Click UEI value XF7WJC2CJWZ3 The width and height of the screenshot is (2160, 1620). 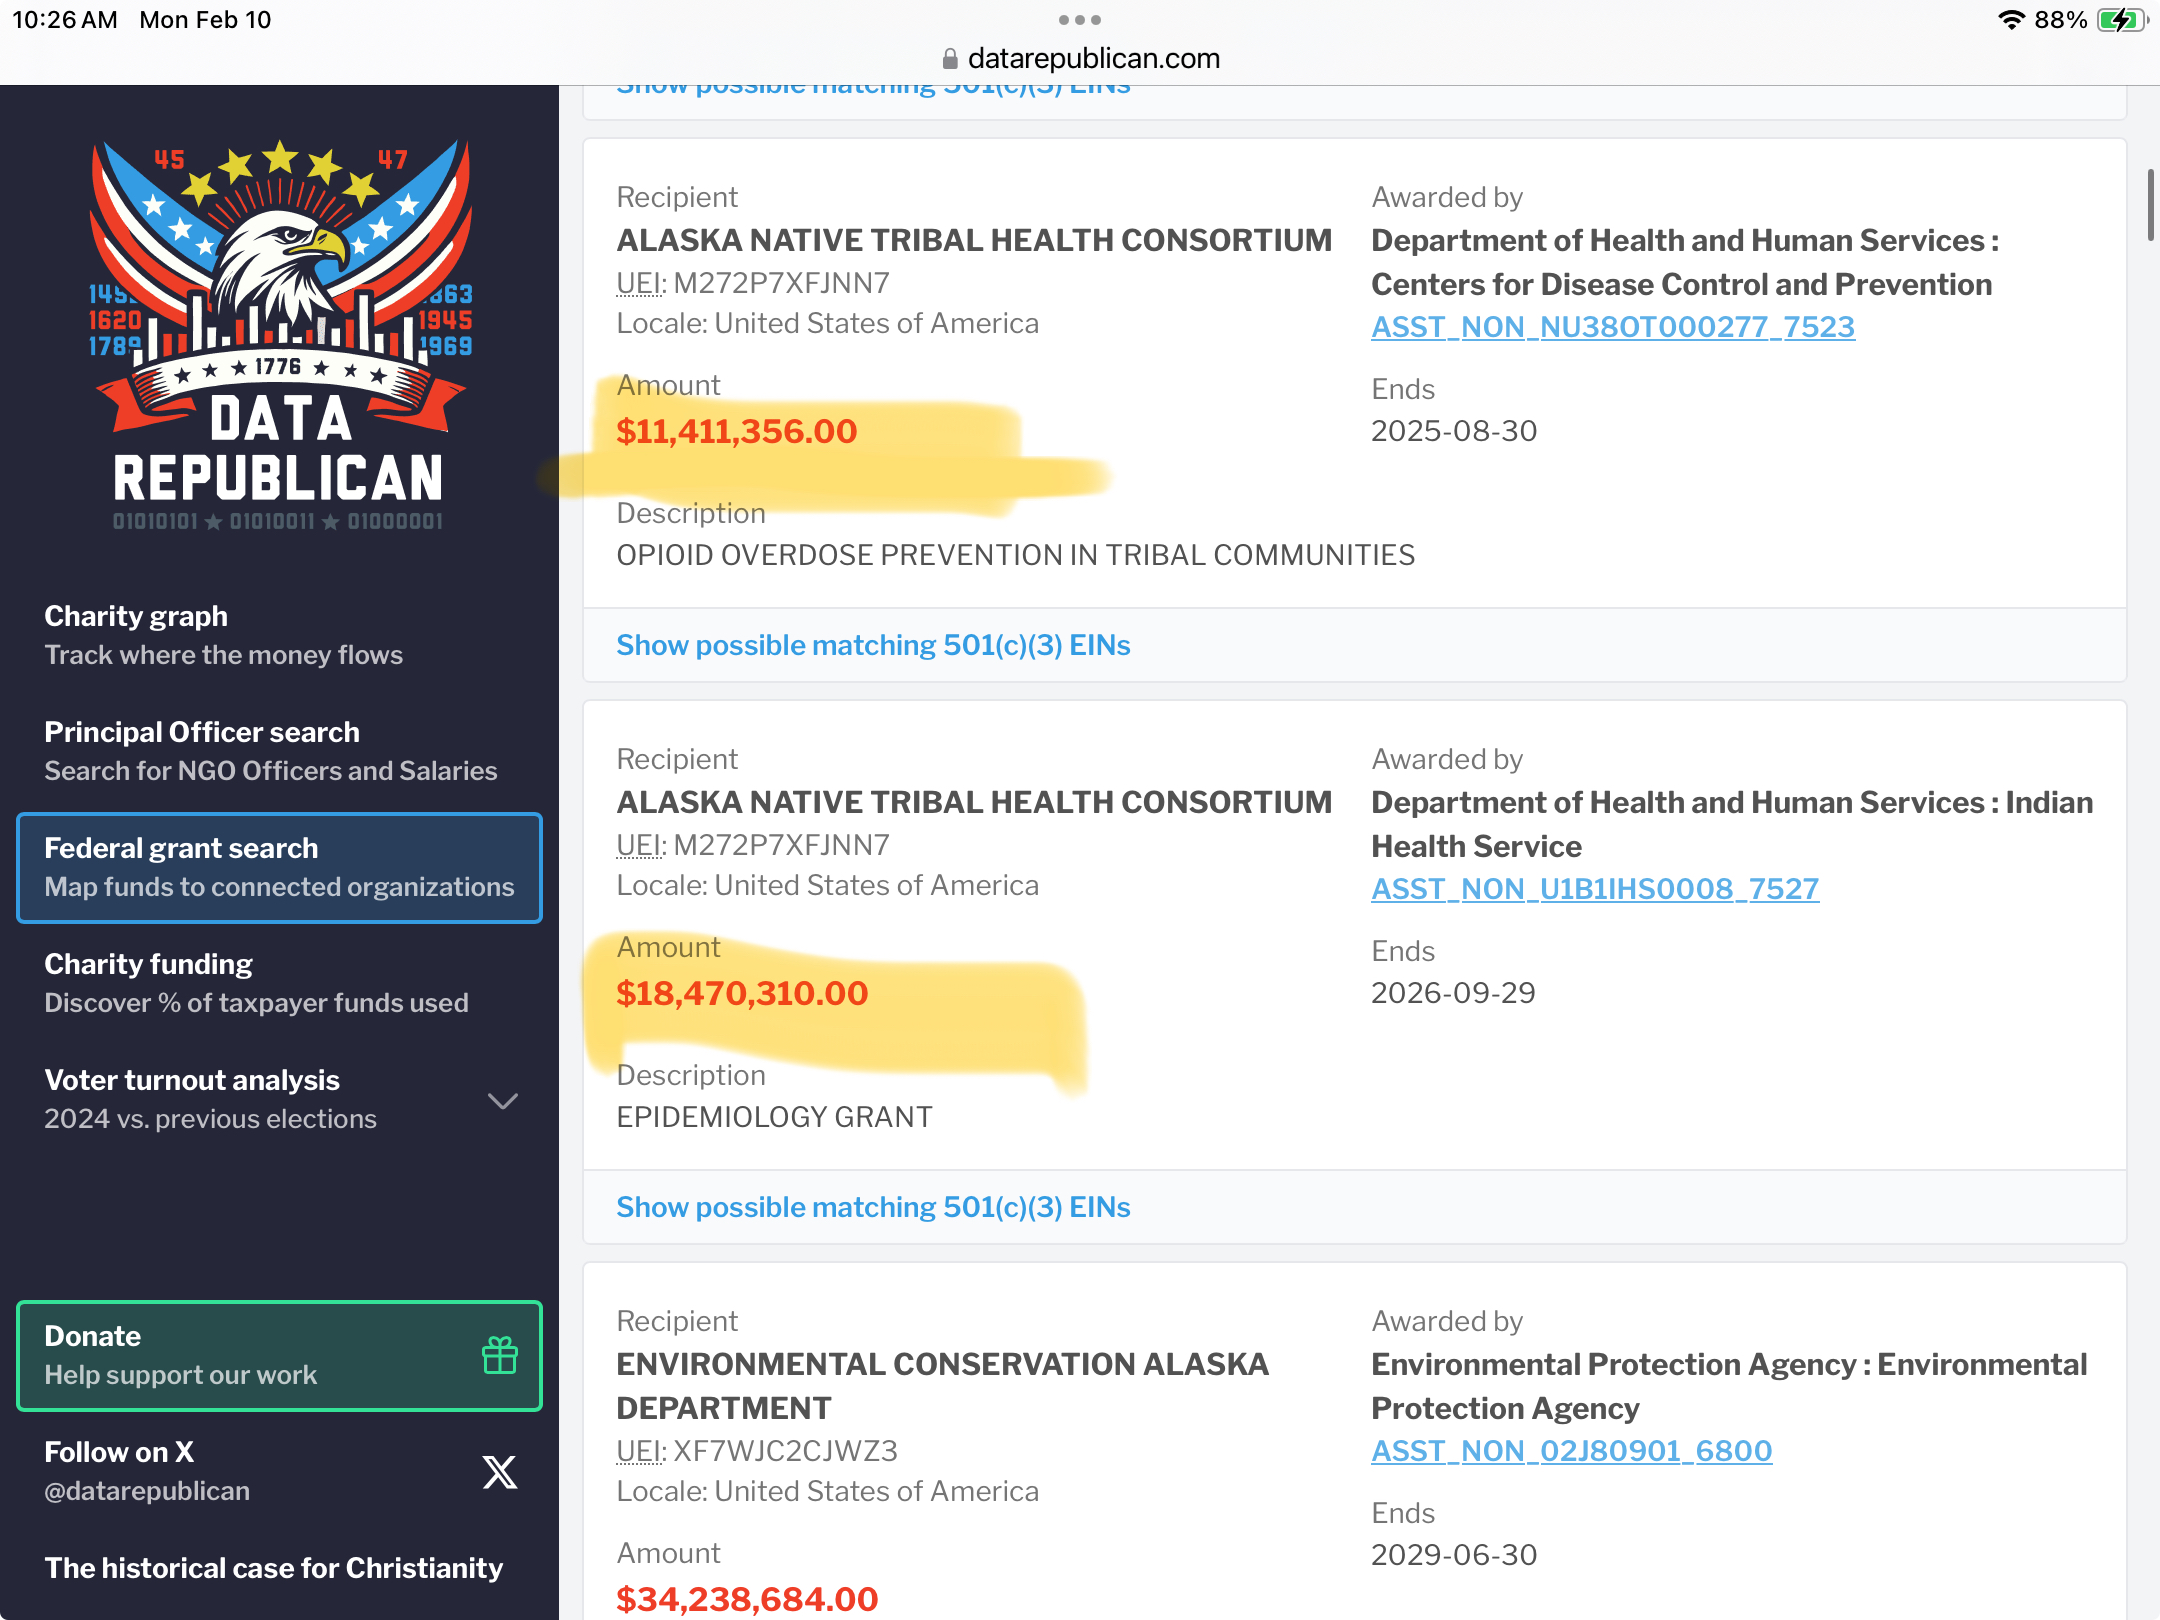(x=785, y=1451)
